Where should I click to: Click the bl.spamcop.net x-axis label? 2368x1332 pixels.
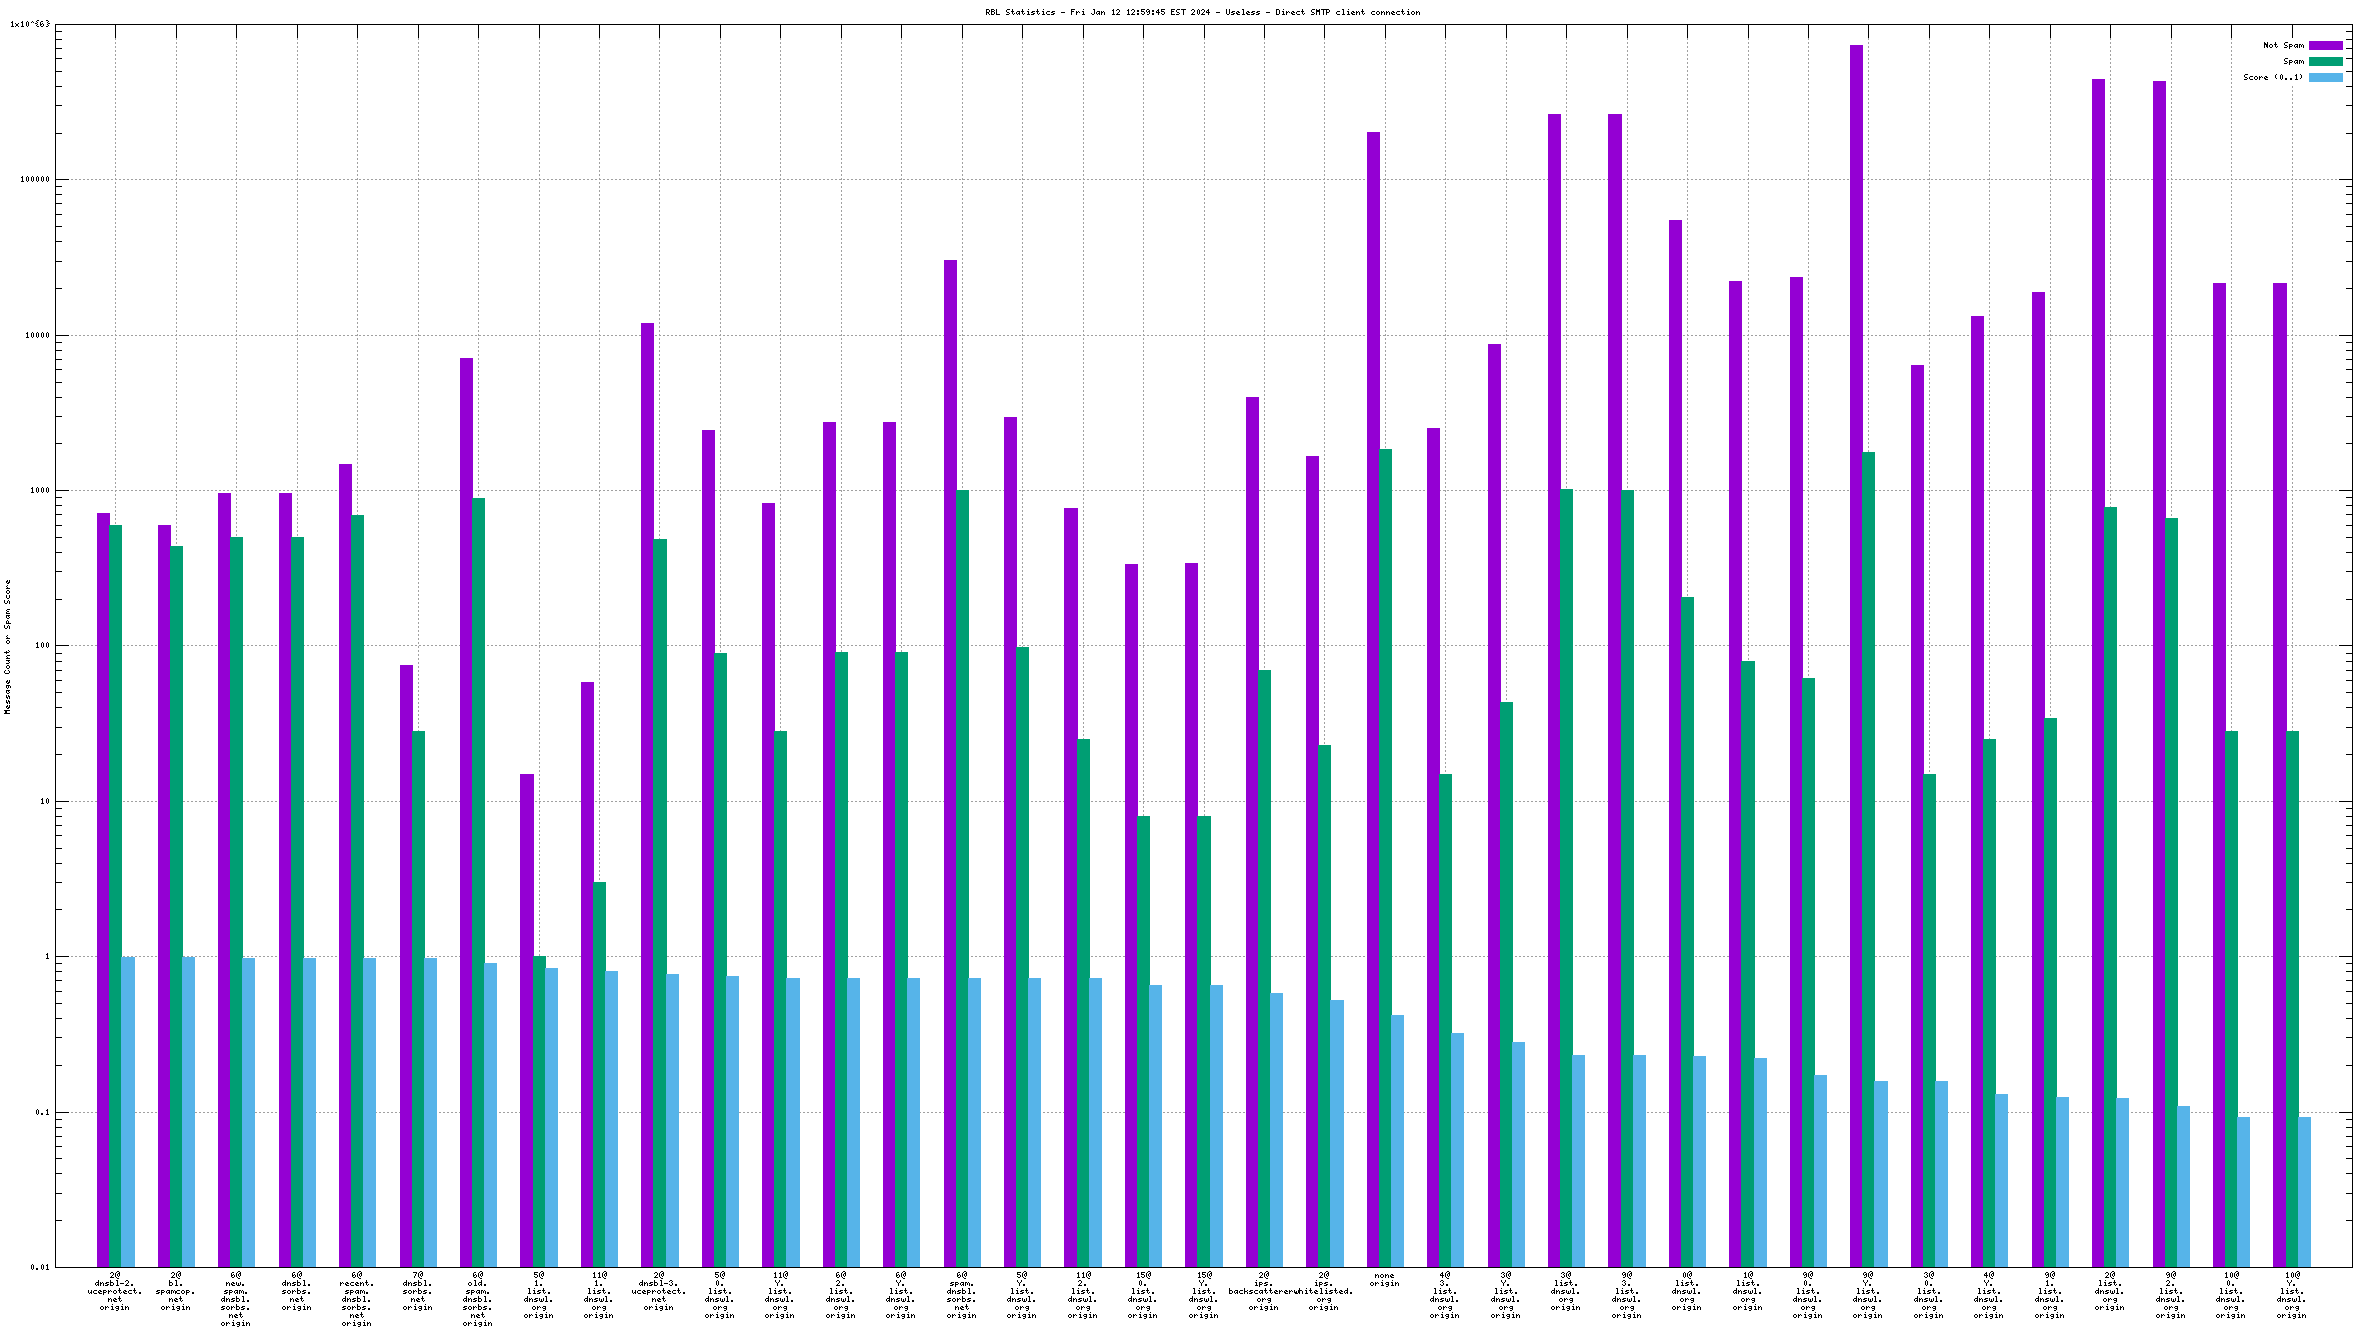pos(175,1291)
